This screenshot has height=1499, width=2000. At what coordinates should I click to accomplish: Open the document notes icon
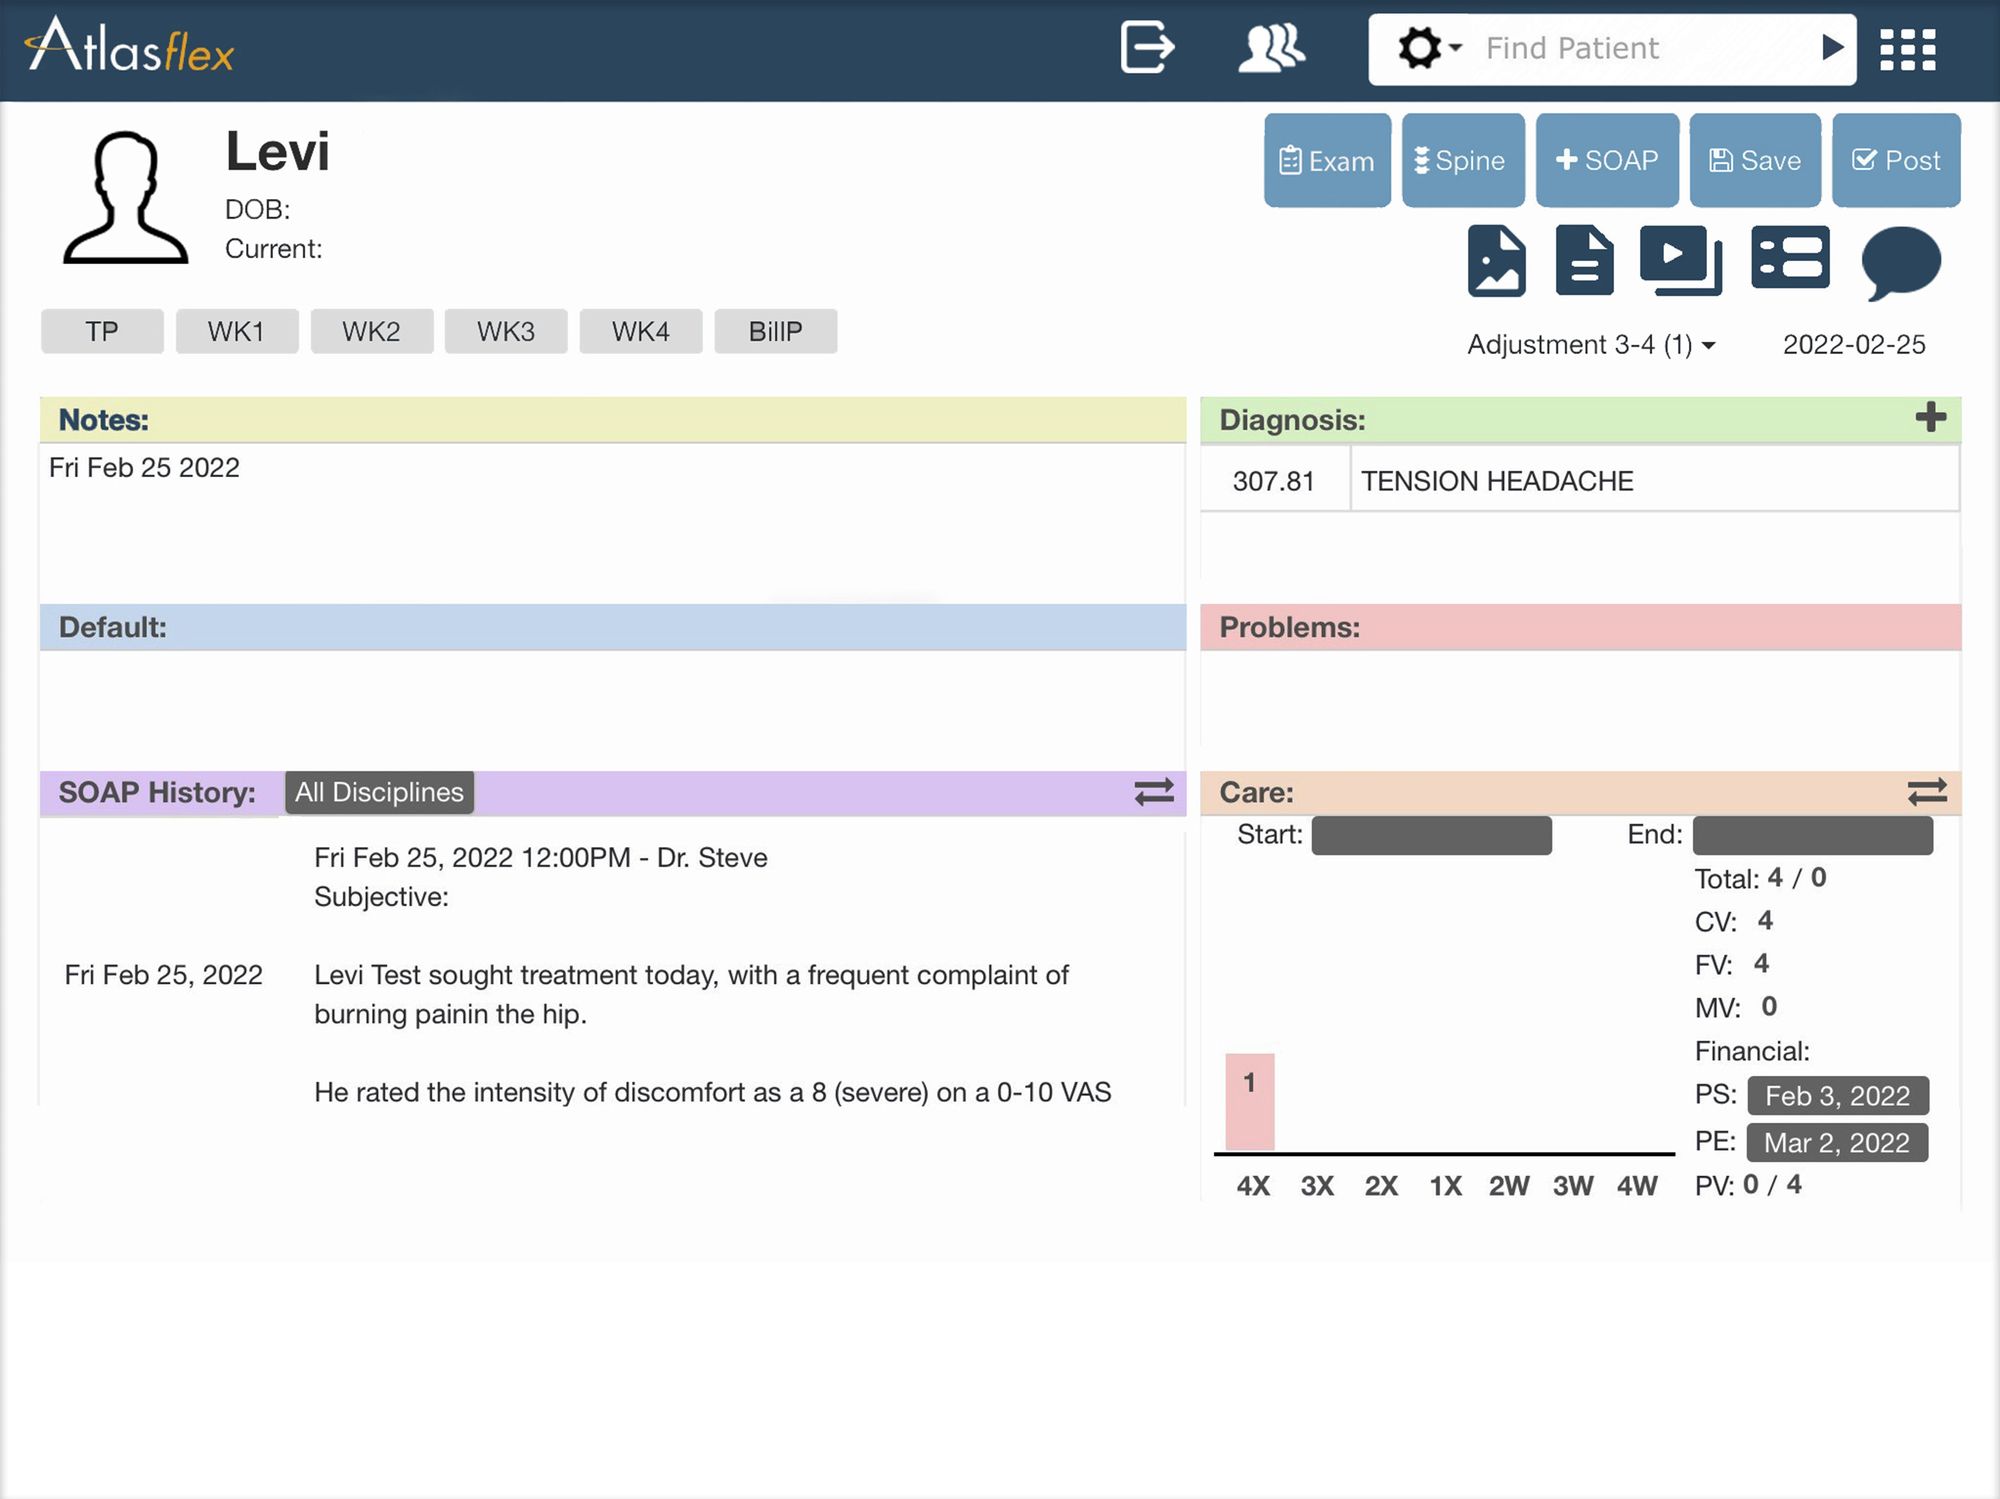tap(1583, 260)
